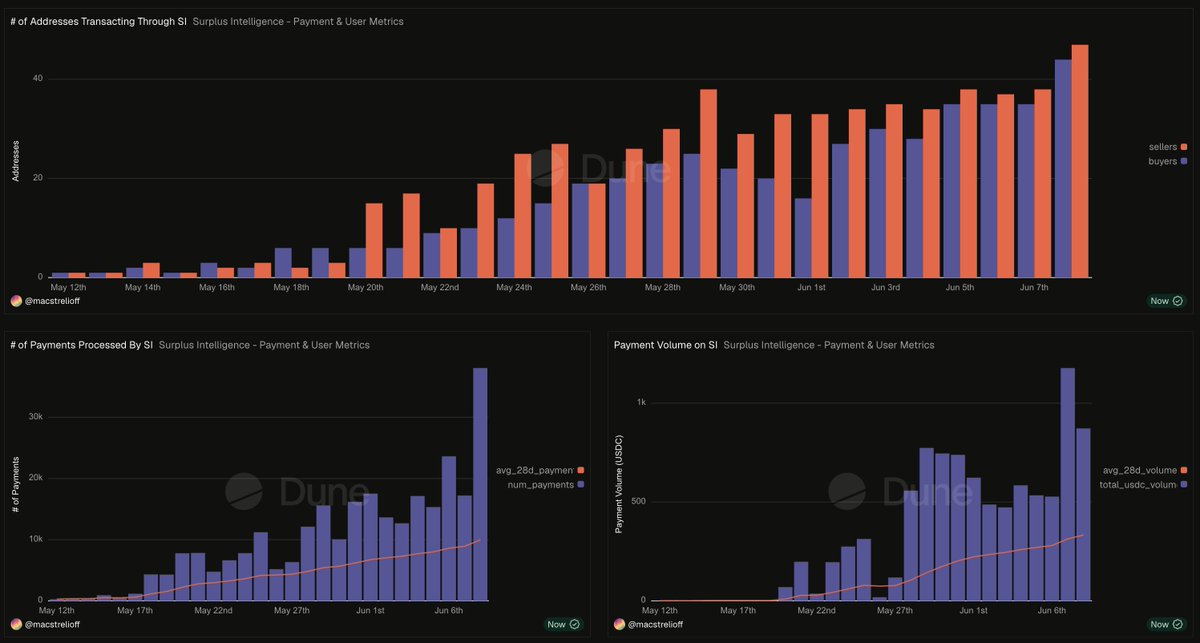Open the macstrelioff avatar under the Payment Volume chart

coord(620,625)
